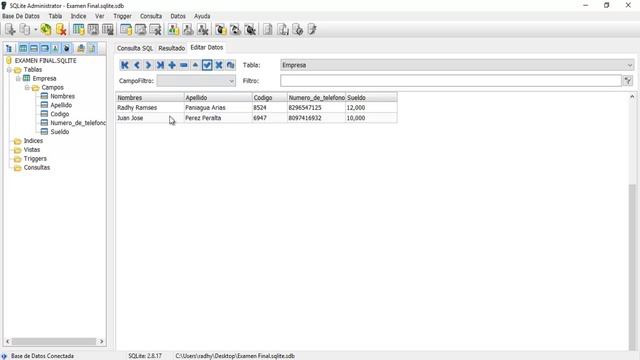The image size is (640, 360).
Task: Collapse the Tablas tree node
Action: point(9,70)
